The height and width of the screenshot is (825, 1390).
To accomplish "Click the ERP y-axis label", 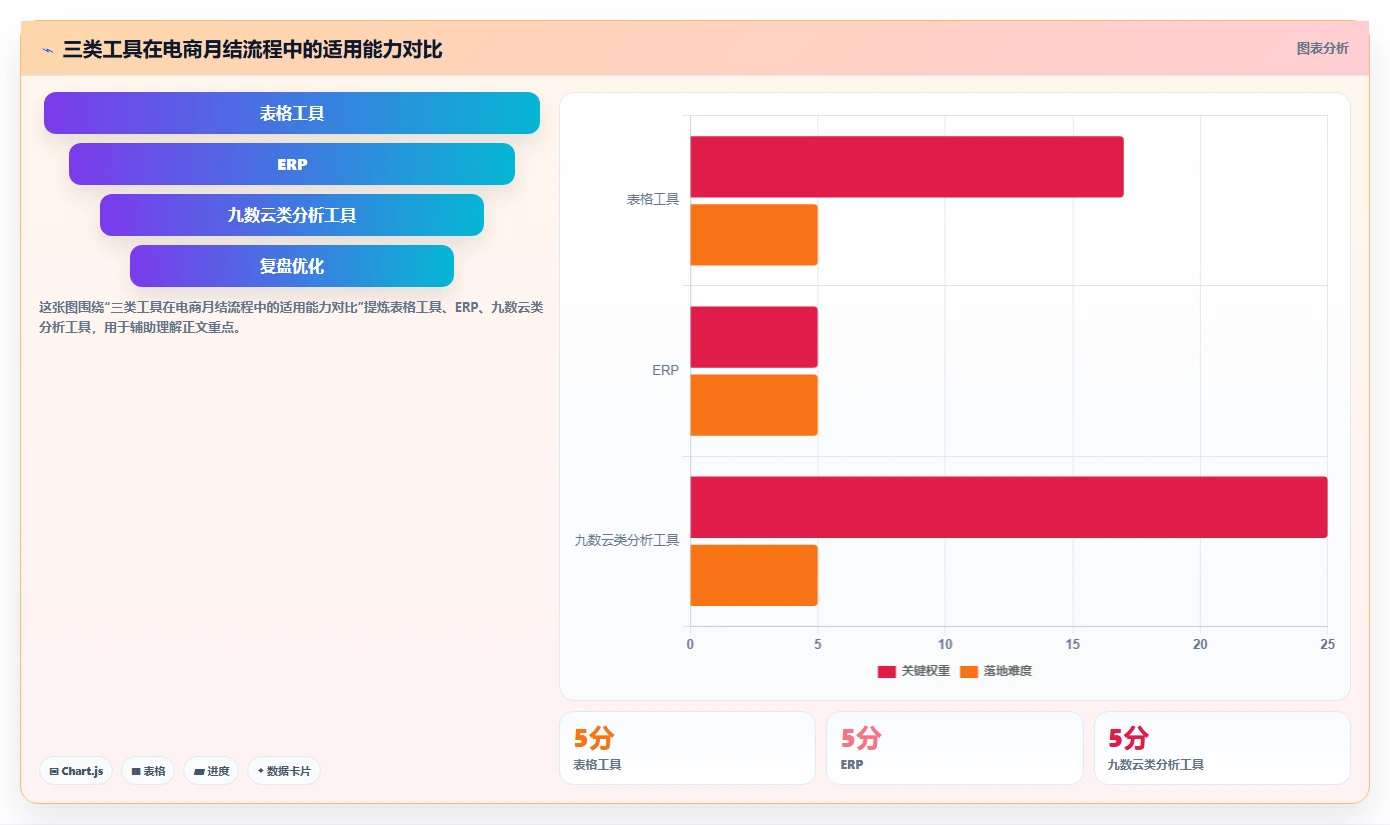I will pyautogui.click(x=666, y=370).
